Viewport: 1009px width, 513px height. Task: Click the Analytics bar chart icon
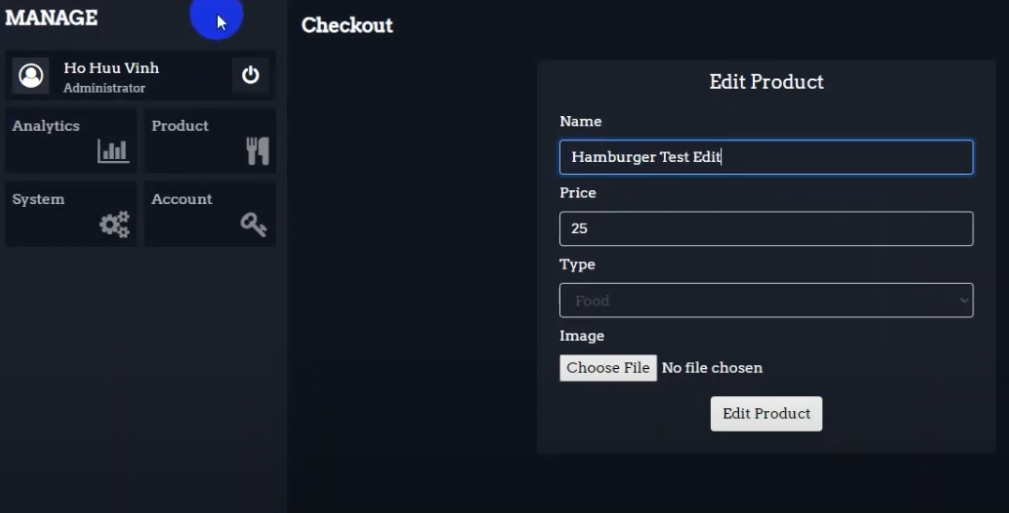(113, 151)
